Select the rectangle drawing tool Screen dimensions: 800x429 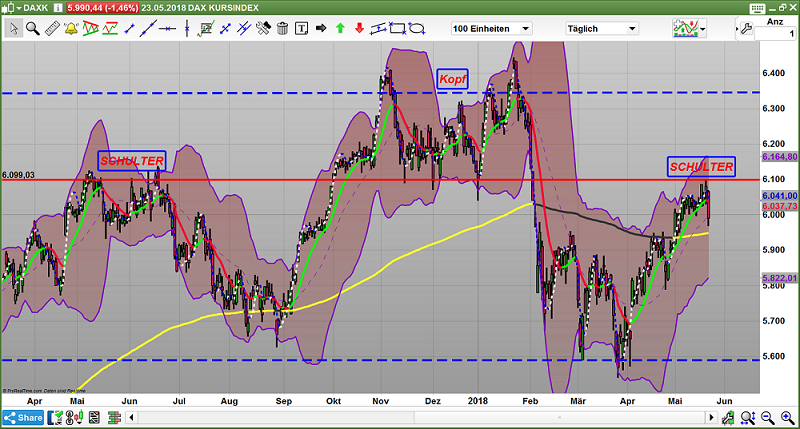(397, 29)
